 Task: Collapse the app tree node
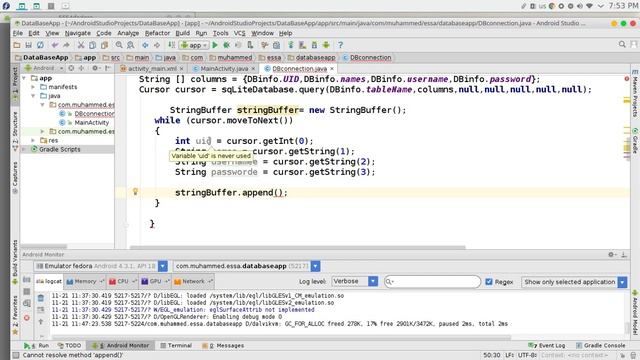coord(24,78)
